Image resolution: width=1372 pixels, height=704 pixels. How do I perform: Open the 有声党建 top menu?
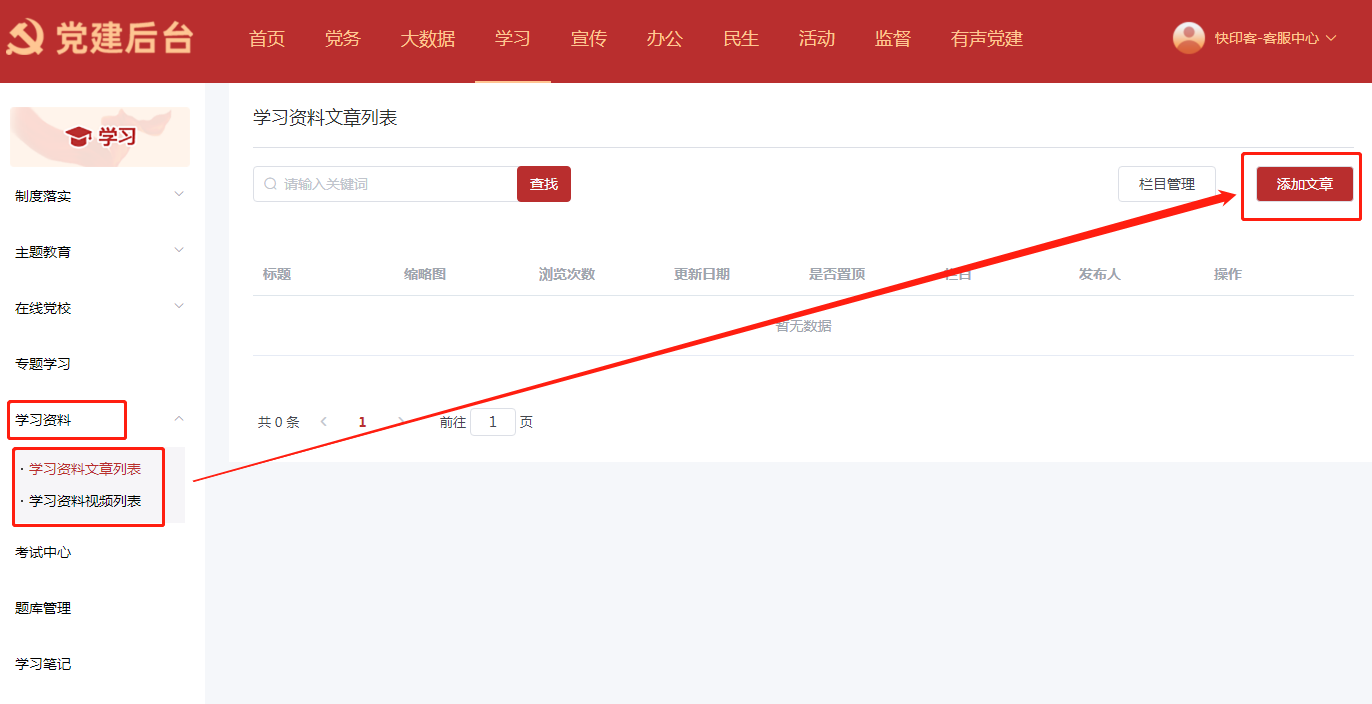(986, 39)
